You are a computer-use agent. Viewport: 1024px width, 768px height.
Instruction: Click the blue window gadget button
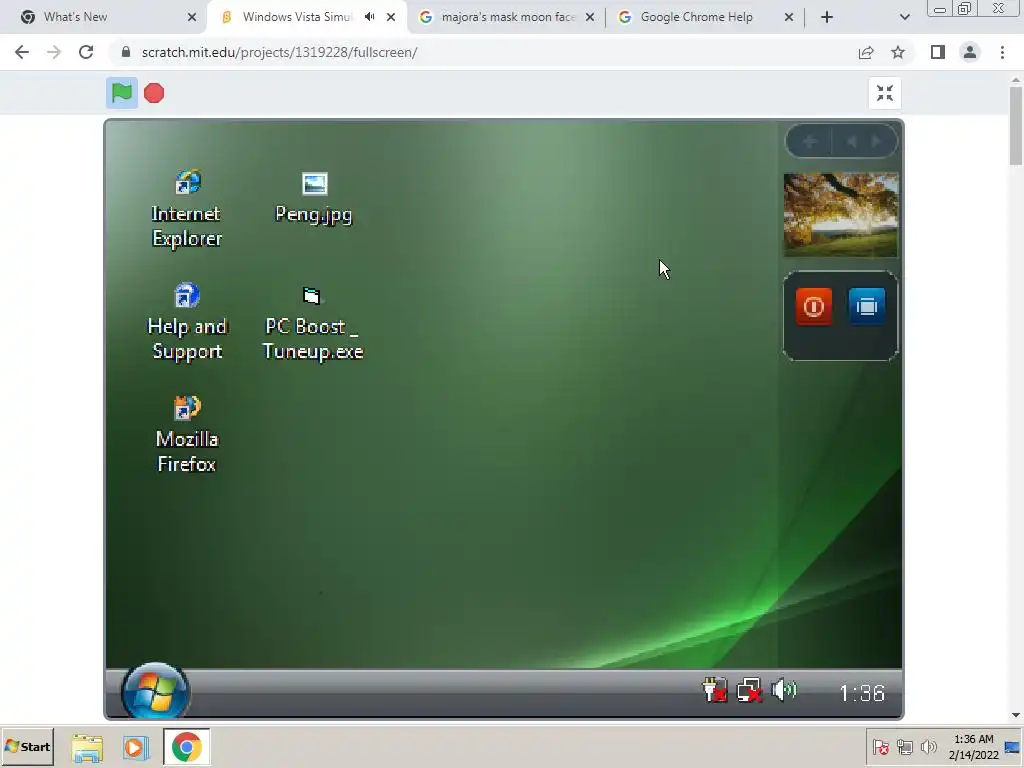point(867,306)
